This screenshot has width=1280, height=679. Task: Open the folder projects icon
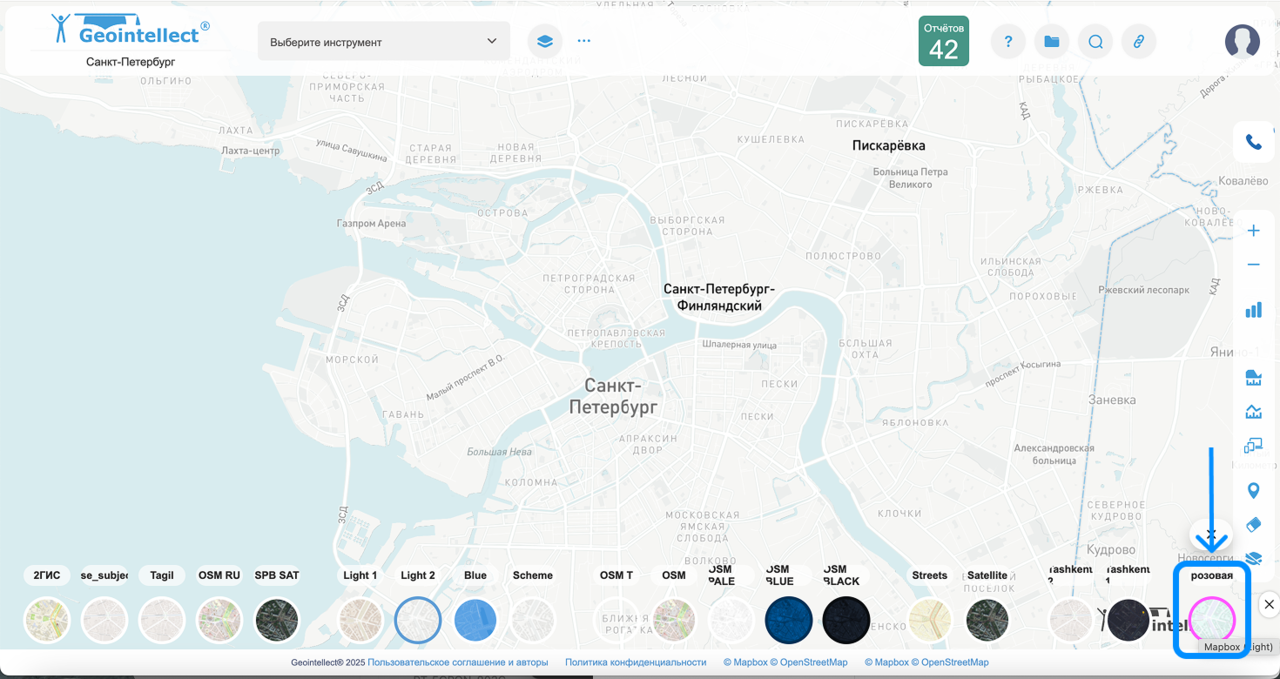[x=1051, y=41]
